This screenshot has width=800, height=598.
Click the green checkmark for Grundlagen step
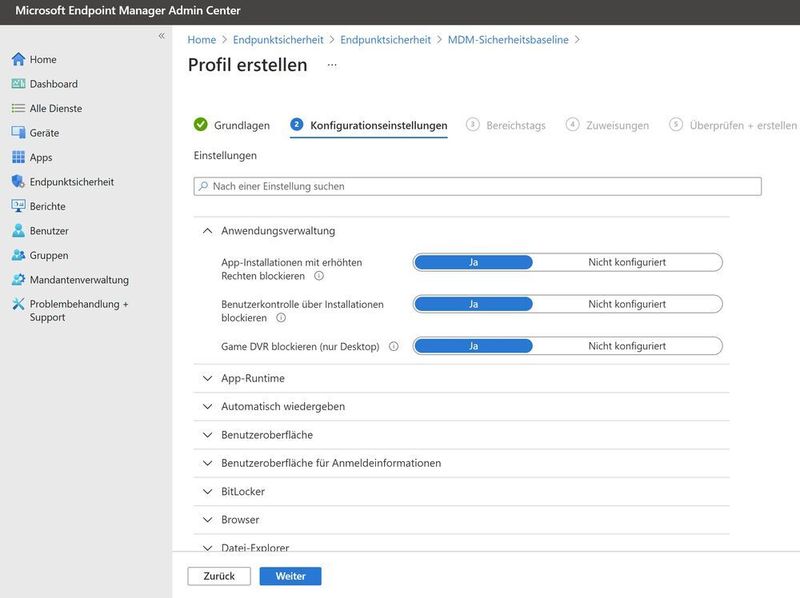tap(201, 124)
